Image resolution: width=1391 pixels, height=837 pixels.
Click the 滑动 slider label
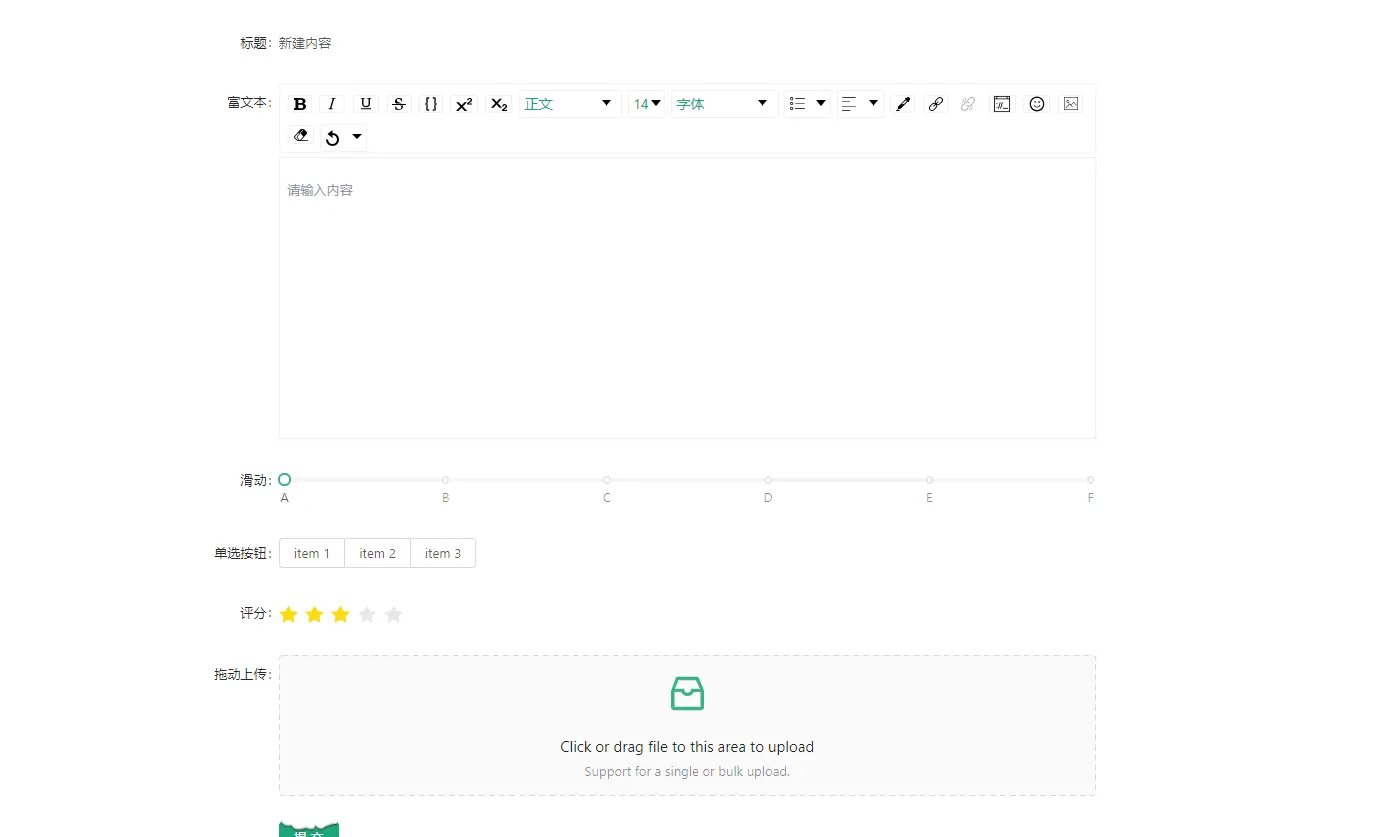point(255,480)
